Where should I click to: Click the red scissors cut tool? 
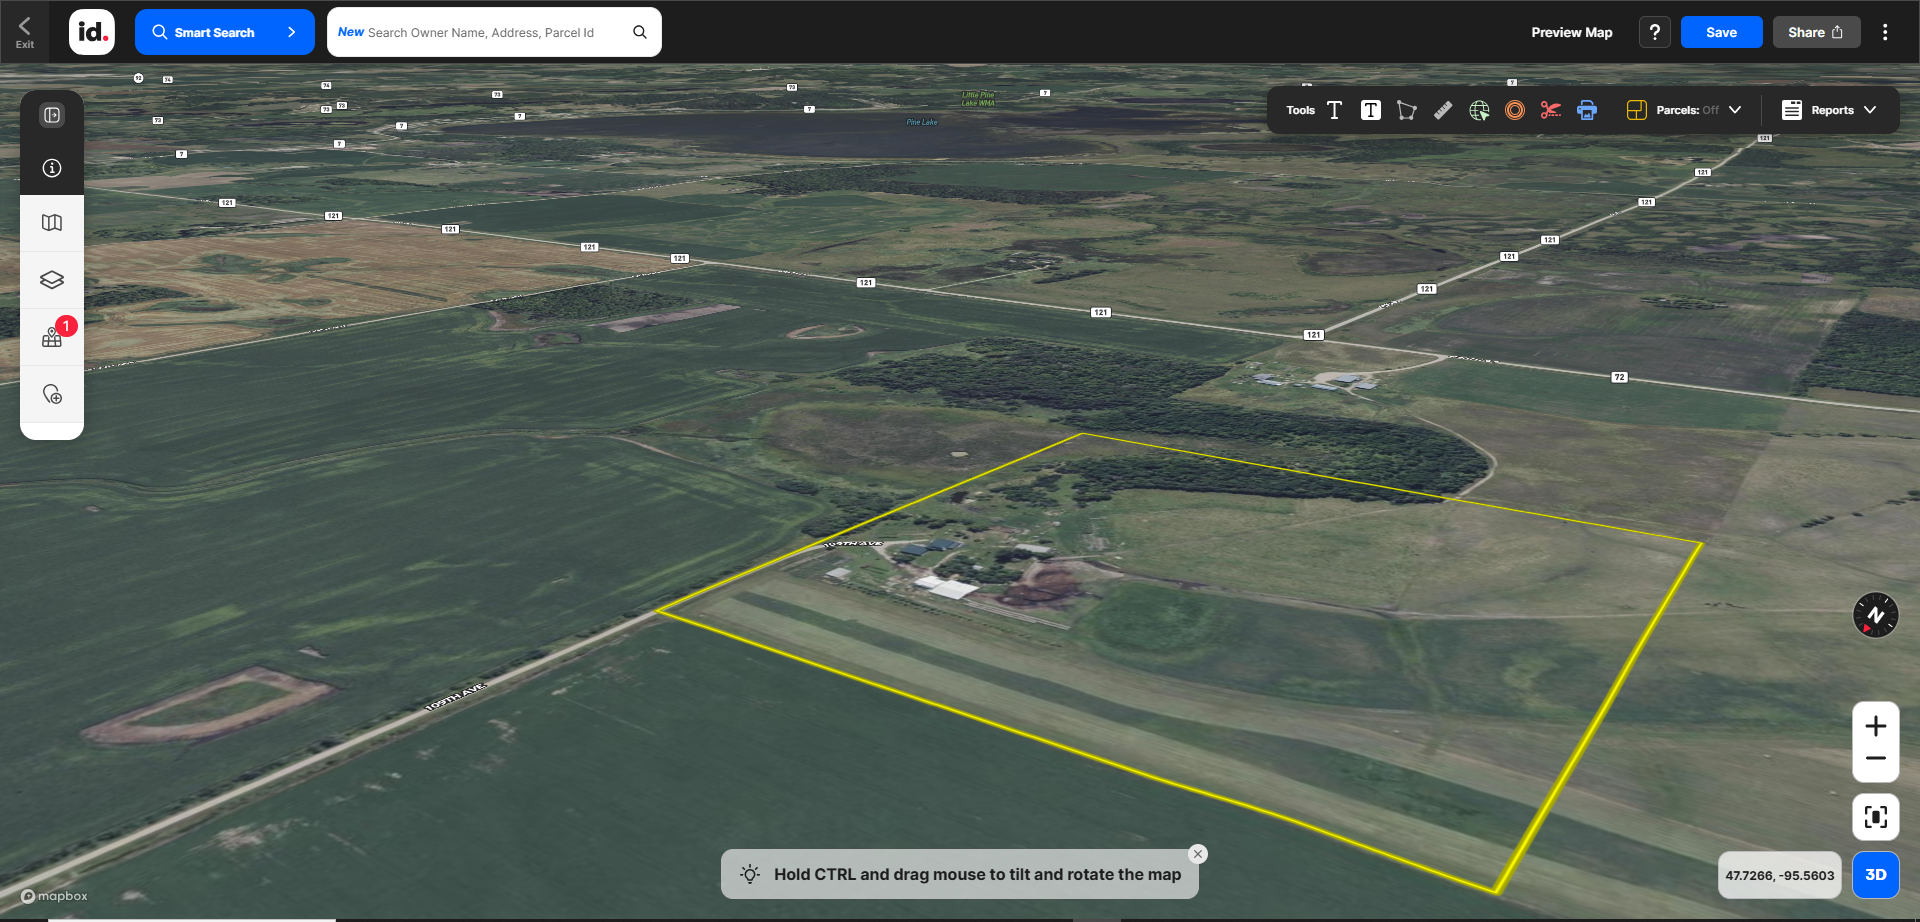(1550, 111)
